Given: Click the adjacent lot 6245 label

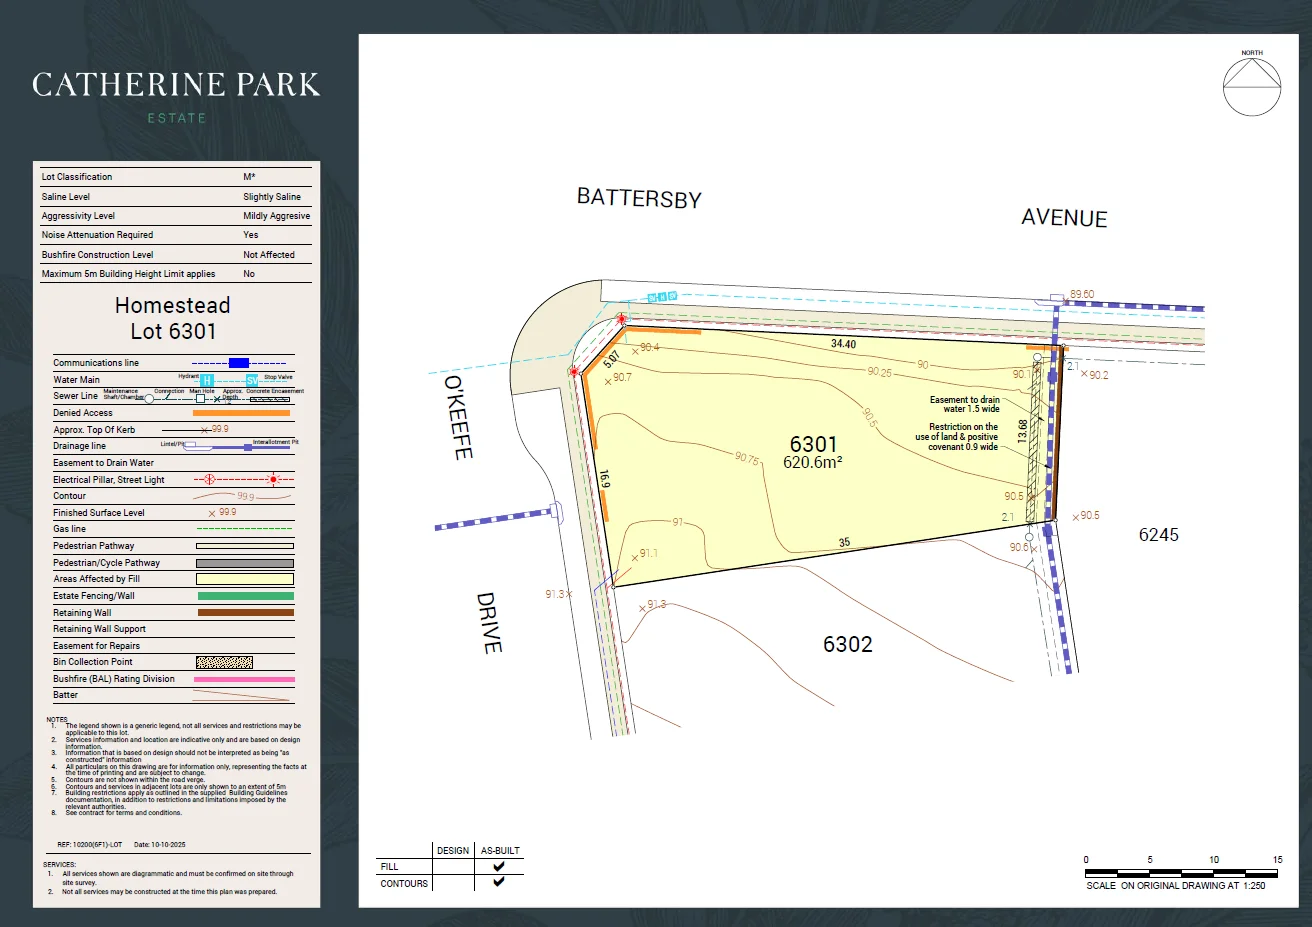Looking at the screenshot, I should pyautogui.click(x=1158, y=535).
